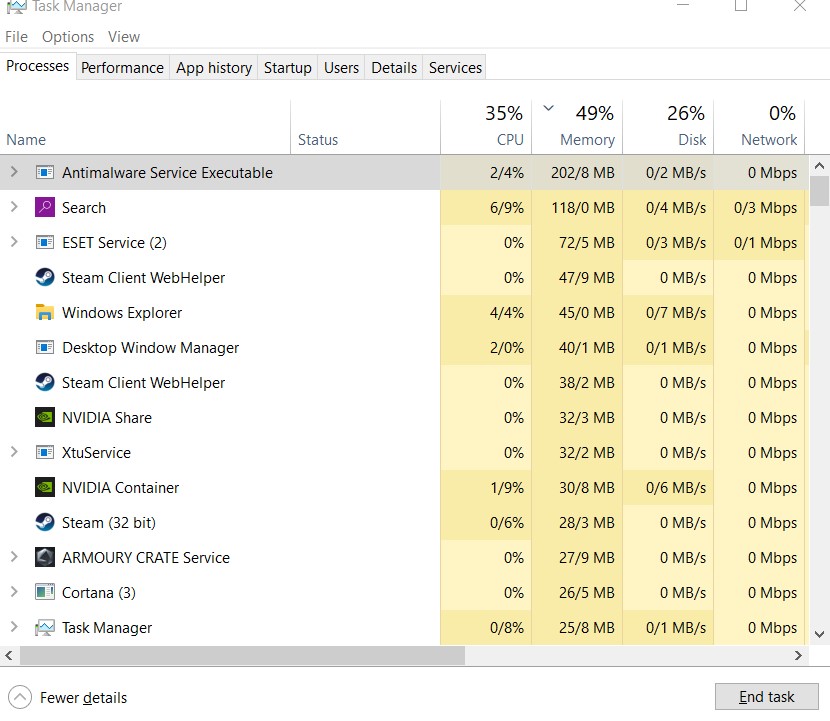Image resolution: width=830 pixels, height=721 pixels.
Task: Select the NVIDIA Share process name
Action: click(x=107, y=418)
